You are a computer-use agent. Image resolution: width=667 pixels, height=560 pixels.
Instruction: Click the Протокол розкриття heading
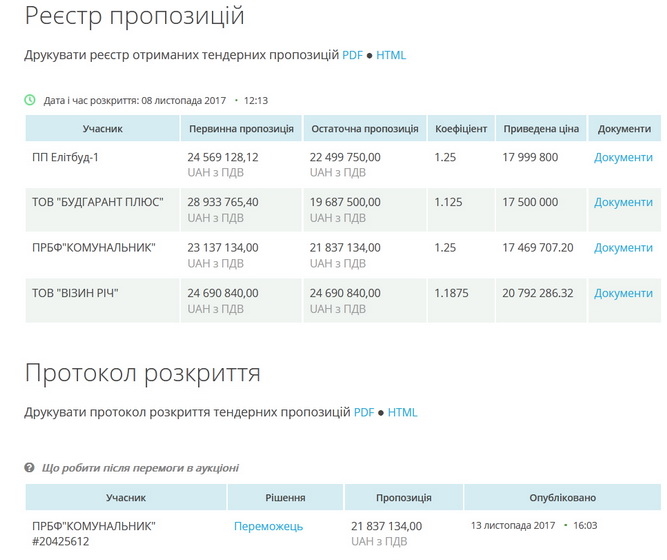(142, 374)
